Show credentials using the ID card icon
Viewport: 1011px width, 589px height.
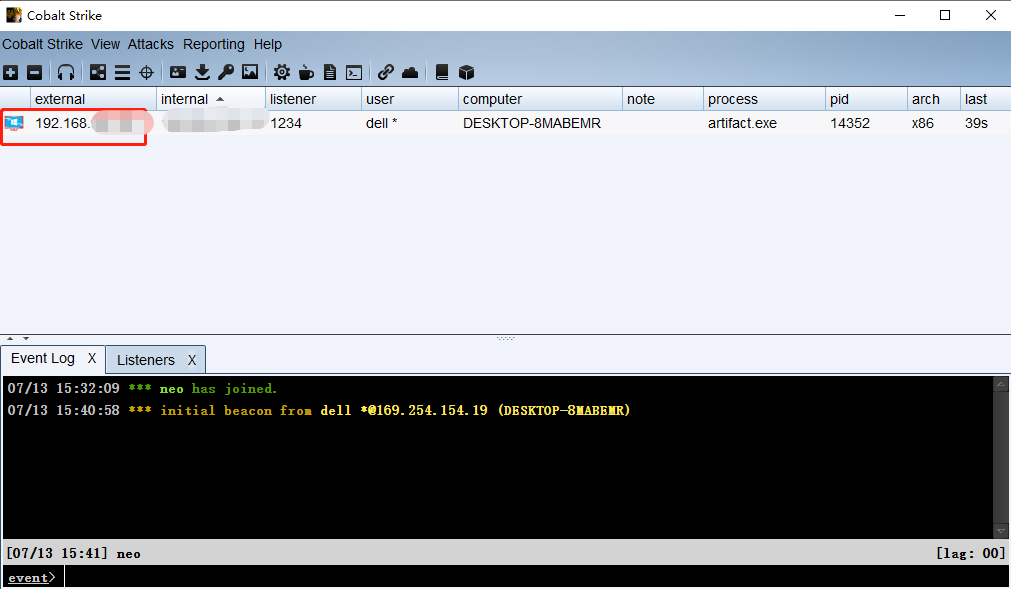[x=178, y=72]
